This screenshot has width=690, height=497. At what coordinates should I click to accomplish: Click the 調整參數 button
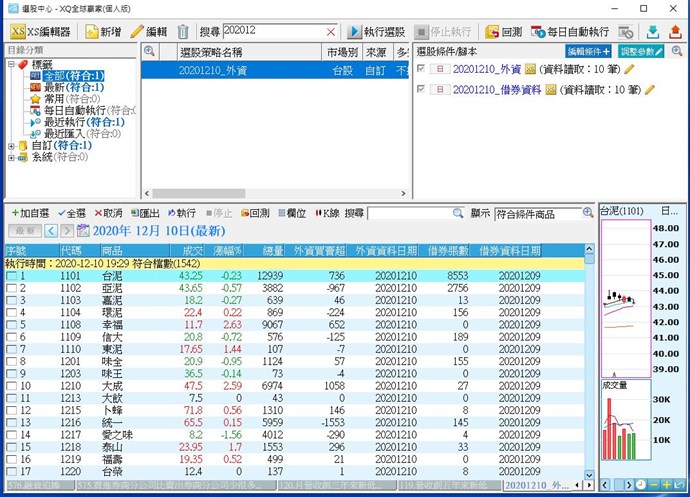point(641,50)
